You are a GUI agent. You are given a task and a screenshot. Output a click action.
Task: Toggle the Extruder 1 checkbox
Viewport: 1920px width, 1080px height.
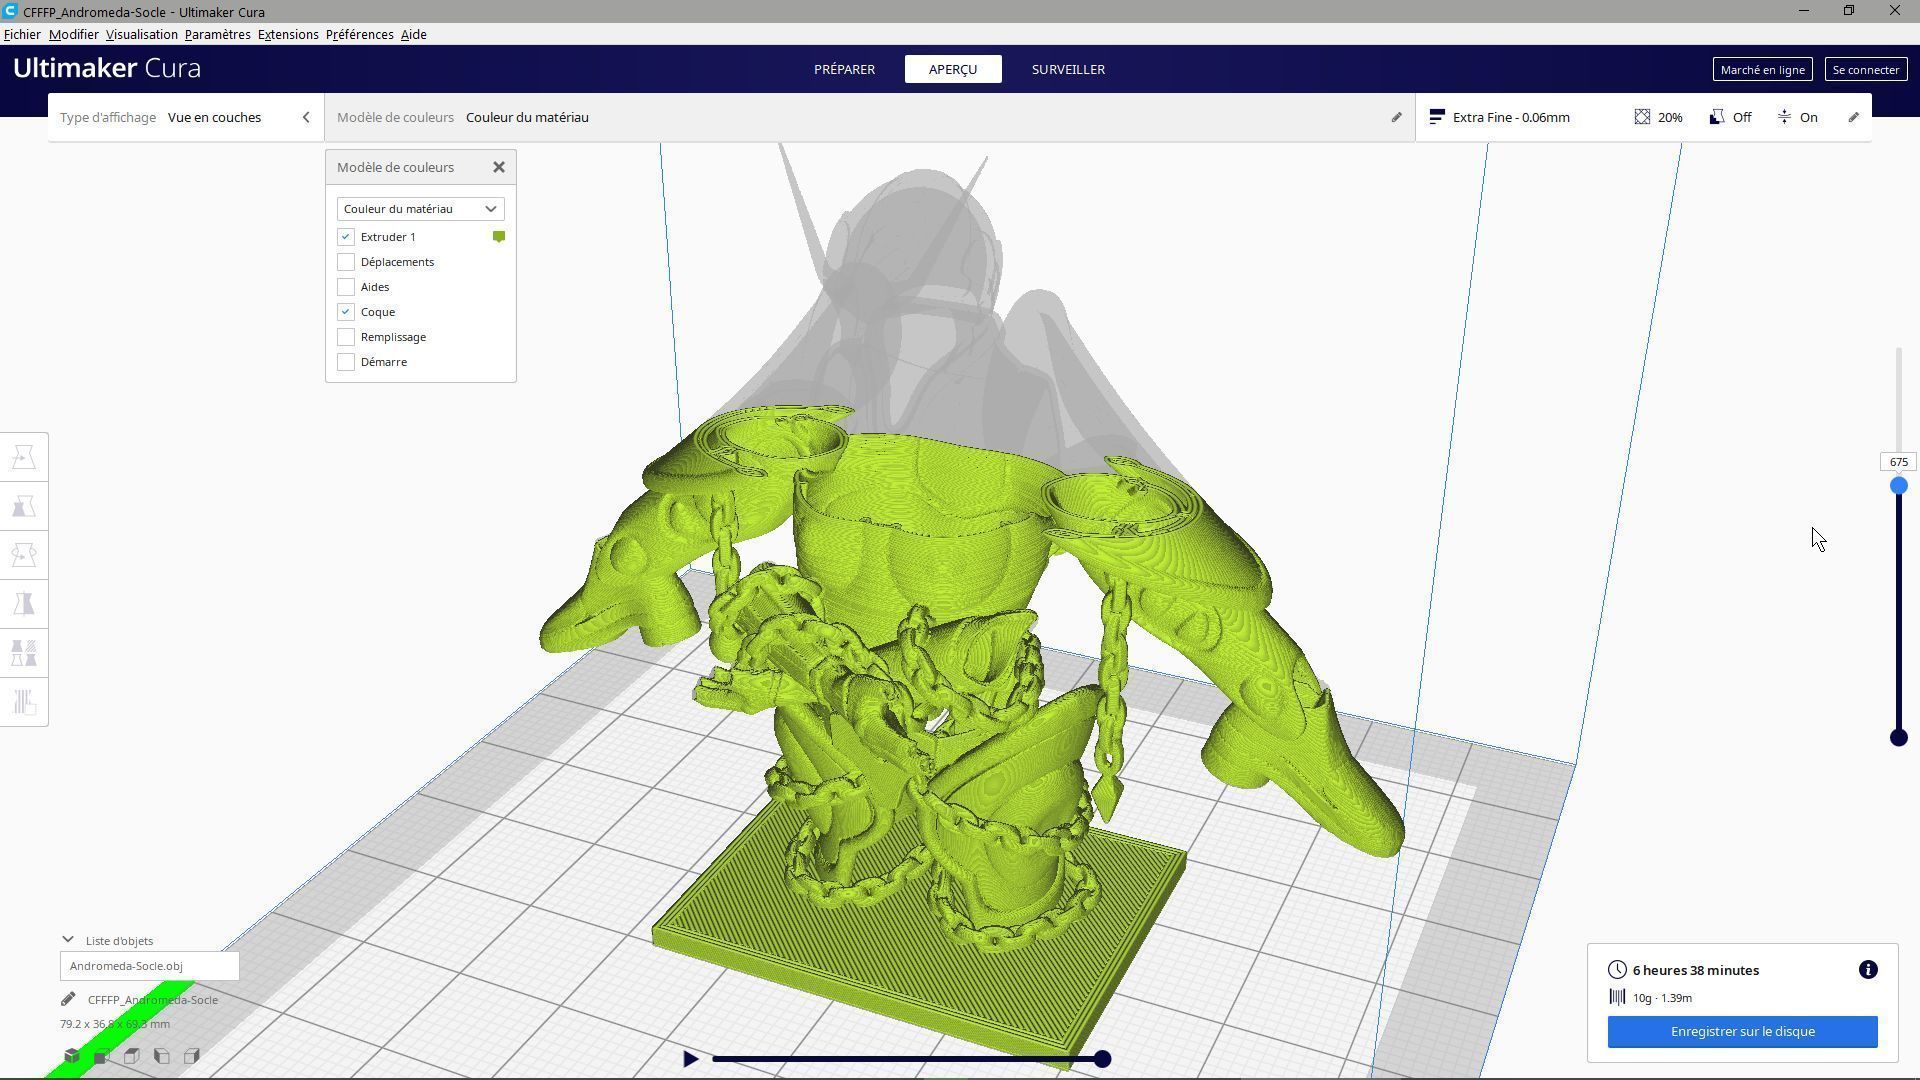point(346,237)
